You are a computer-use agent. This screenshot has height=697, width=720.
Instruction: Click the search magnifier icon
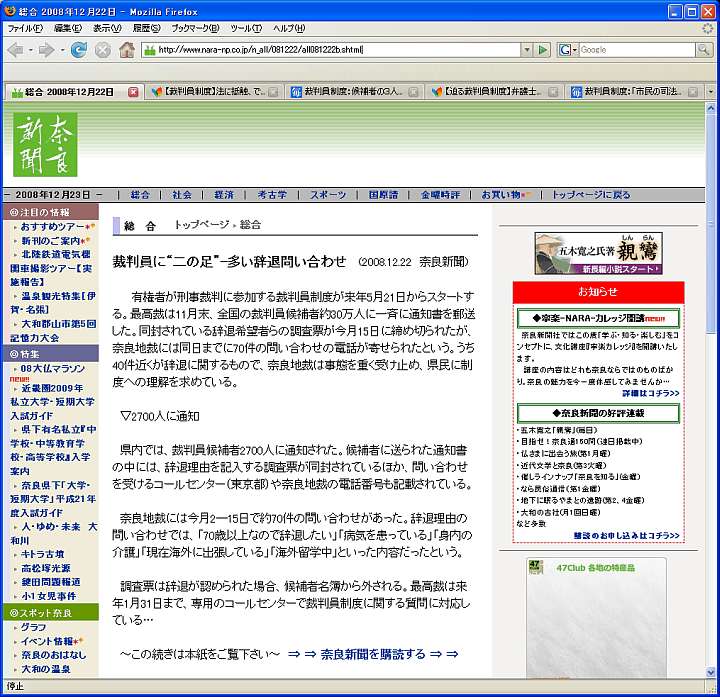[703, 50]
